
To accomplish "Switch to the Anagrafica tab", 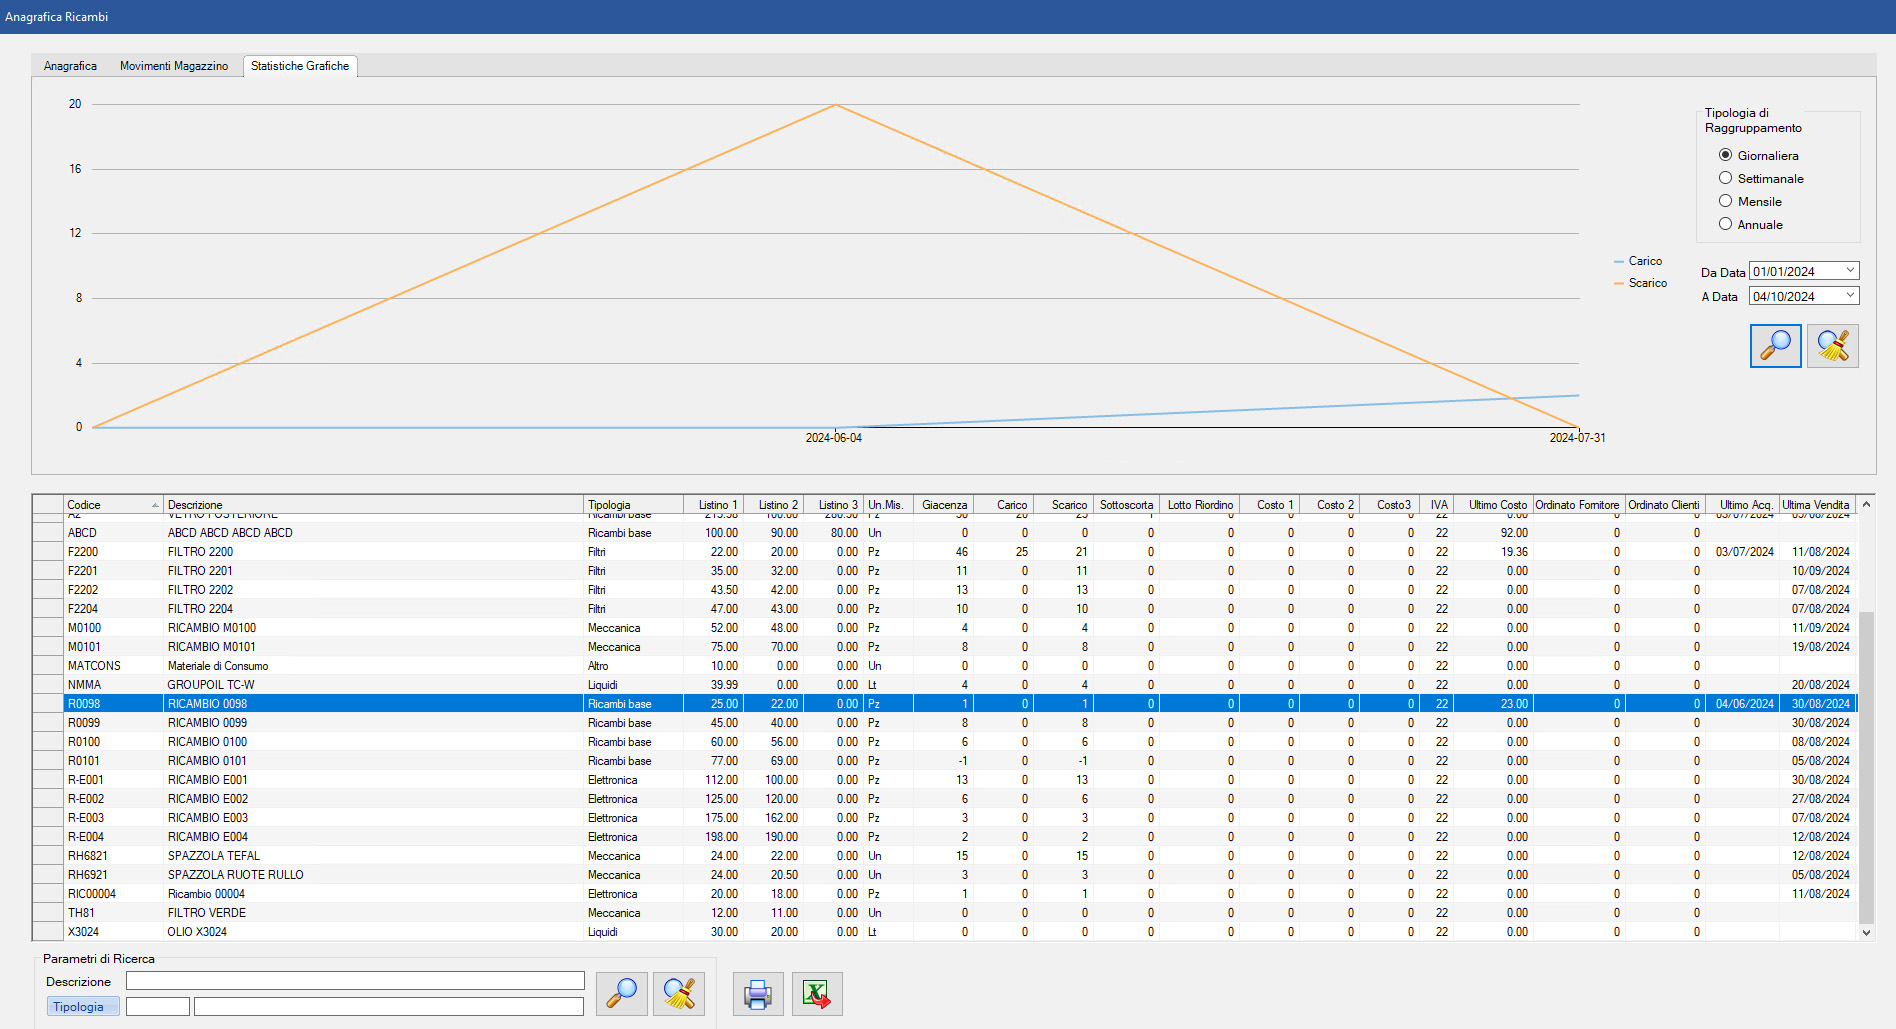I will tap(70, 66).
